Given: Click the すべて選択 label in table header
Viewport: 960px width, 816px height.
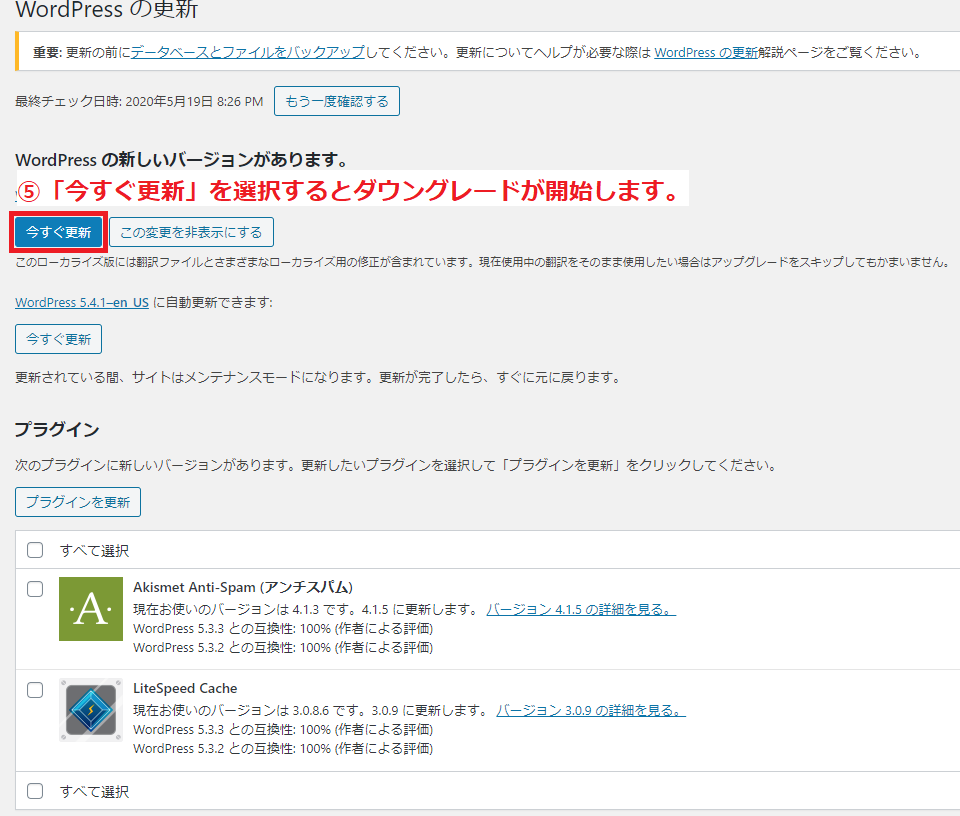Looking at the screenshot, I should [x=94, y=550].
